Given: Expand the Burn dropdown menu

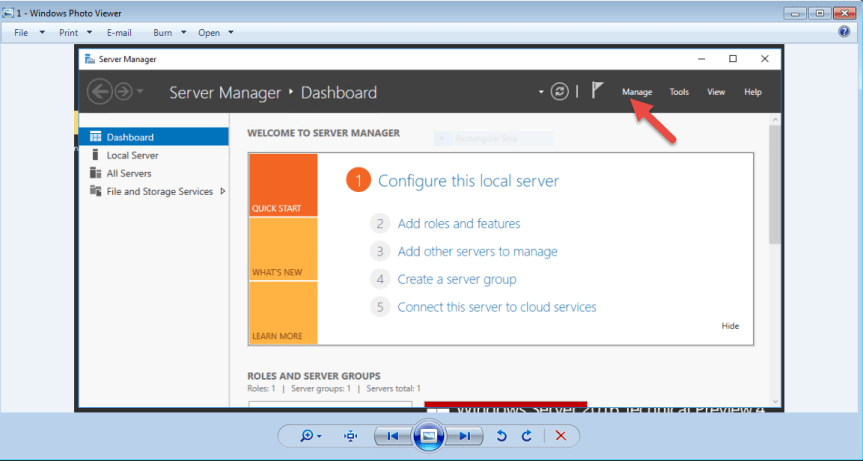Looking at the screenshot, I should [x=169, y=32].
